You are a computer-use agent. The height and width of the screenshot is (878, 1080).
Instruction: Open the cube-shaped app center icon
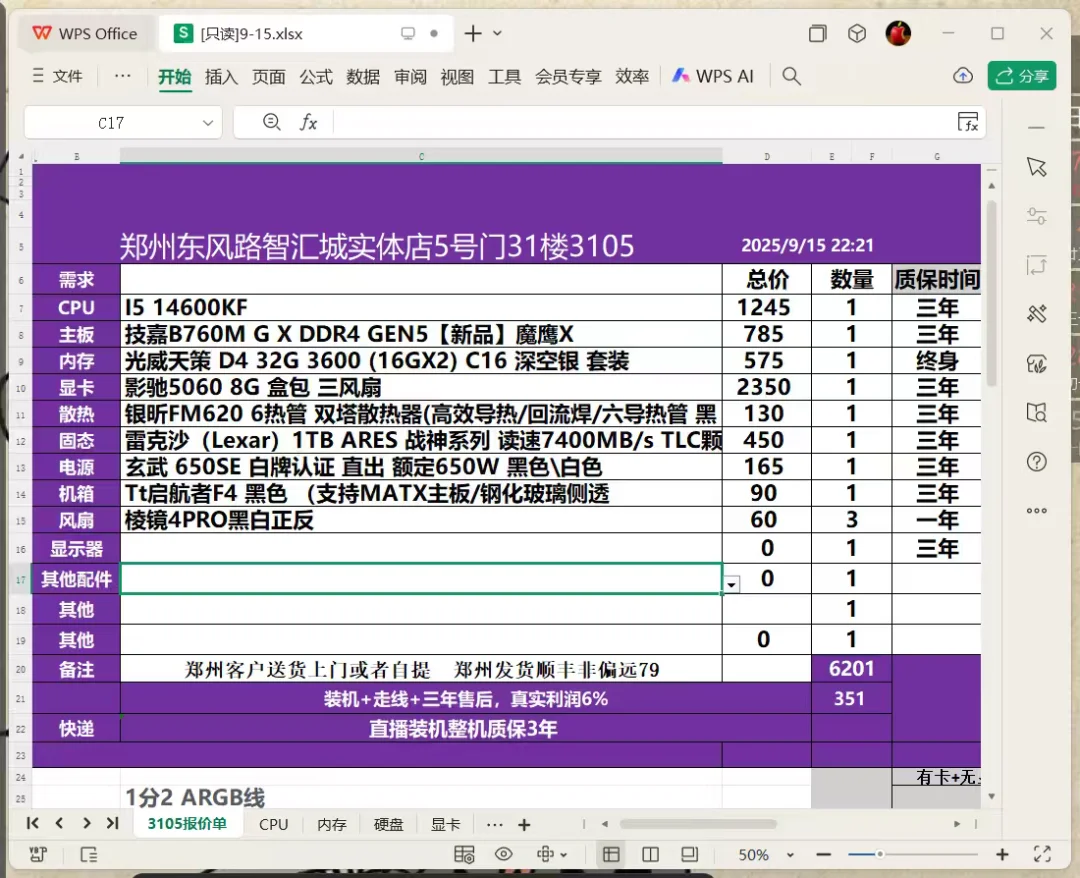(x=857, y=33)
